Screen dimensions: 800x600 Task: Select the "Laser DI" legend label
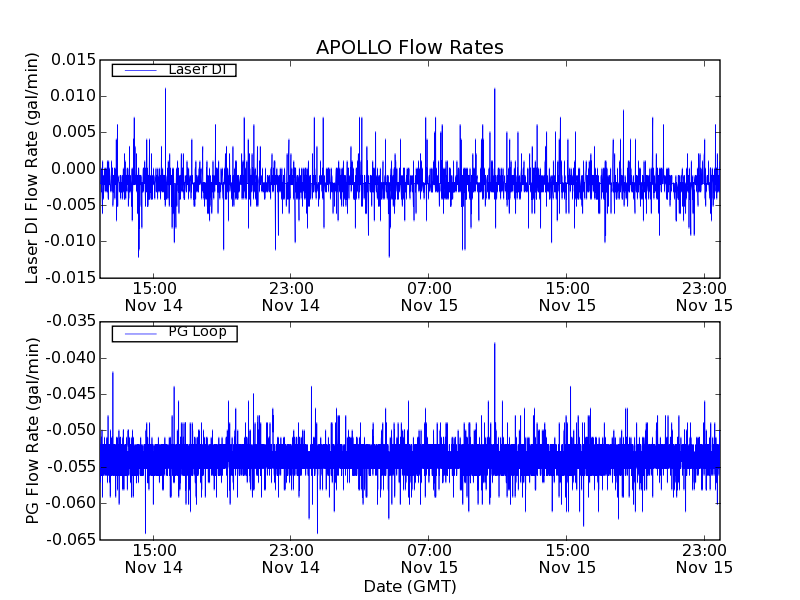click(196, 69)
